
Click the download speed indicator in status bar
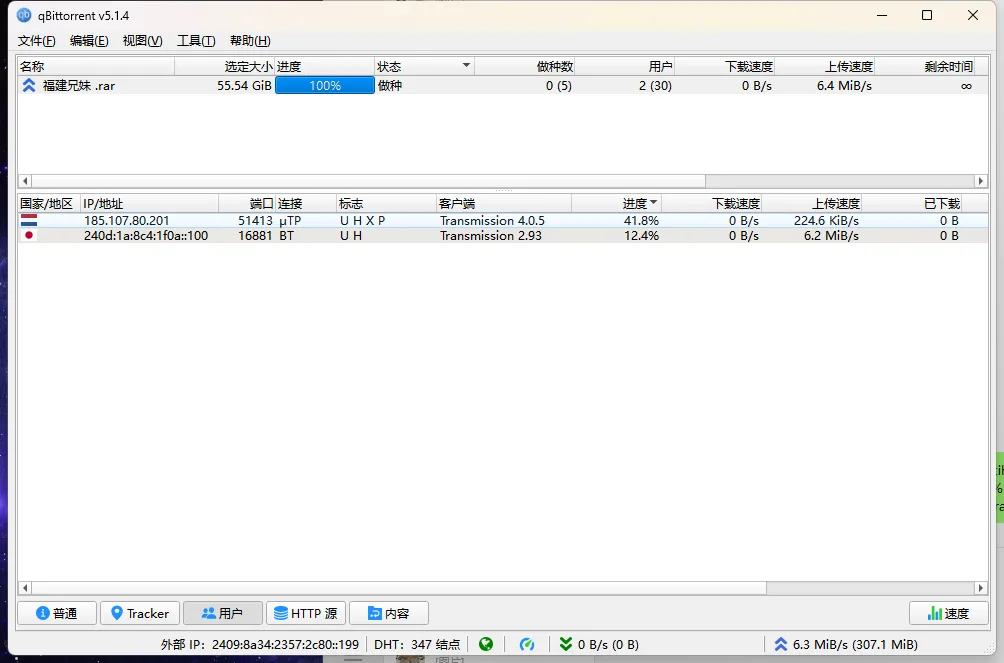[x=599, y=645]
